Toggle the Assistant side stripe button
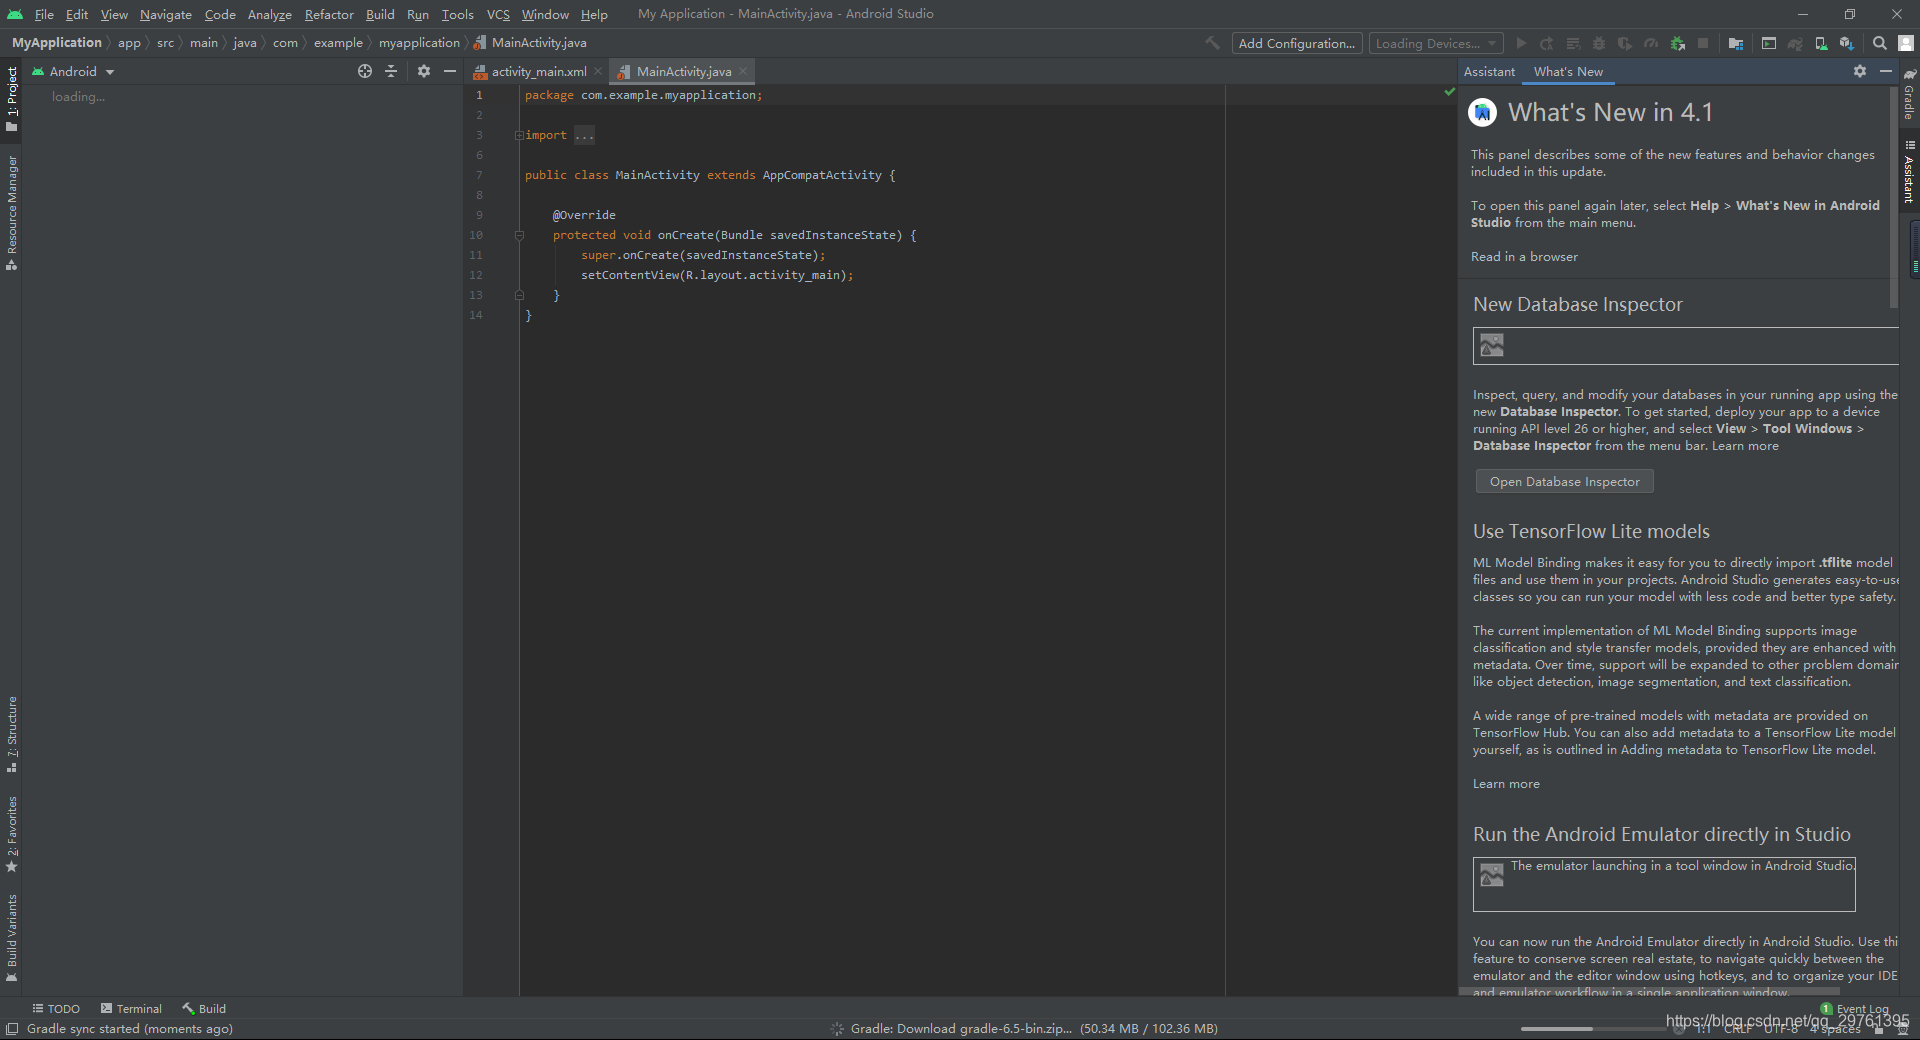 click(1909, 173)
